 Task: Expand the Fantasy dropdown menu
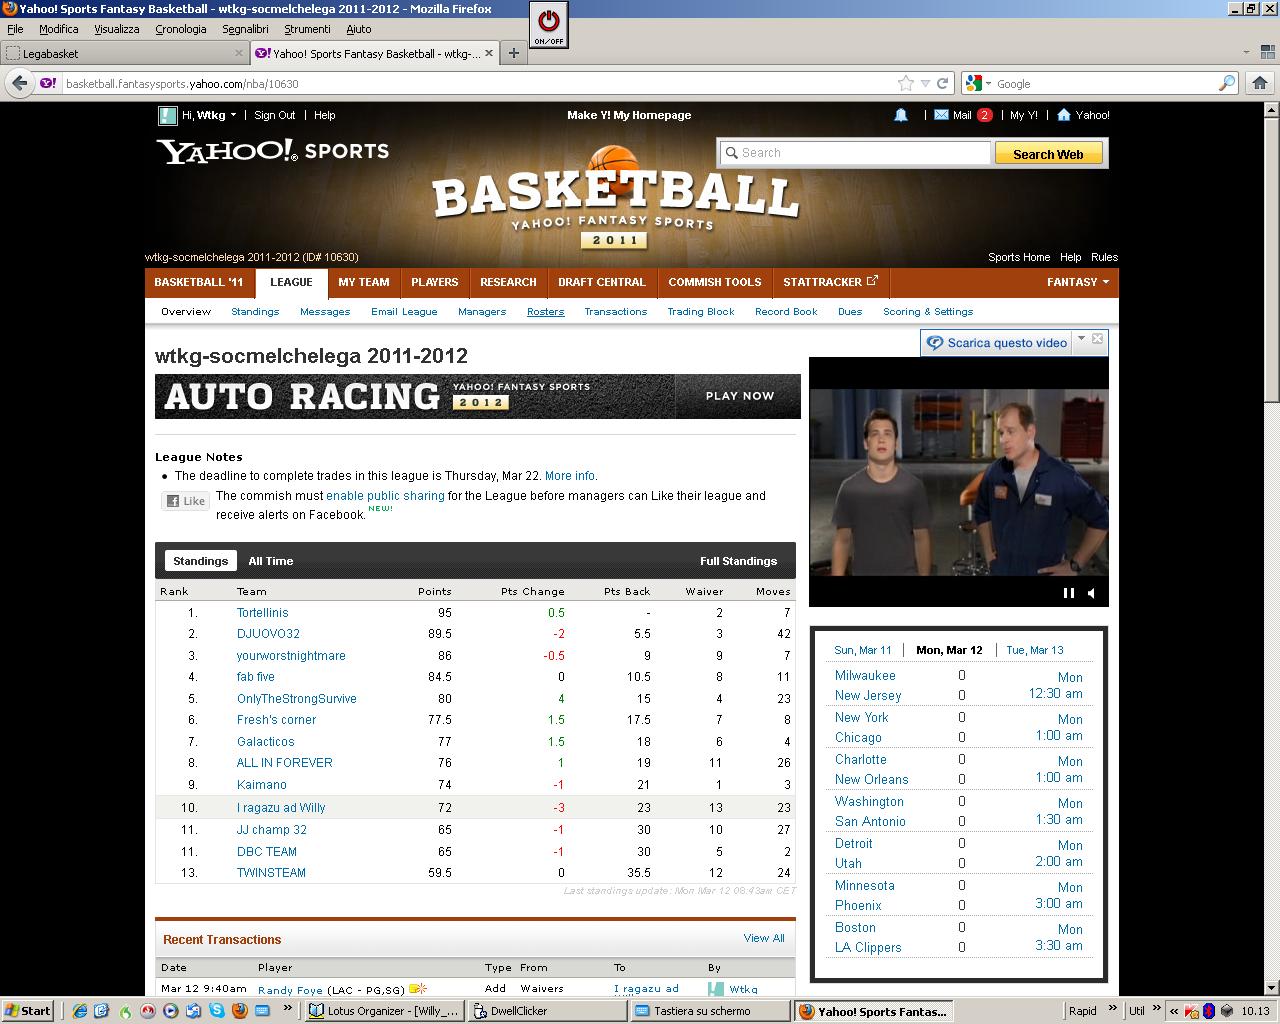point(1077,282)
